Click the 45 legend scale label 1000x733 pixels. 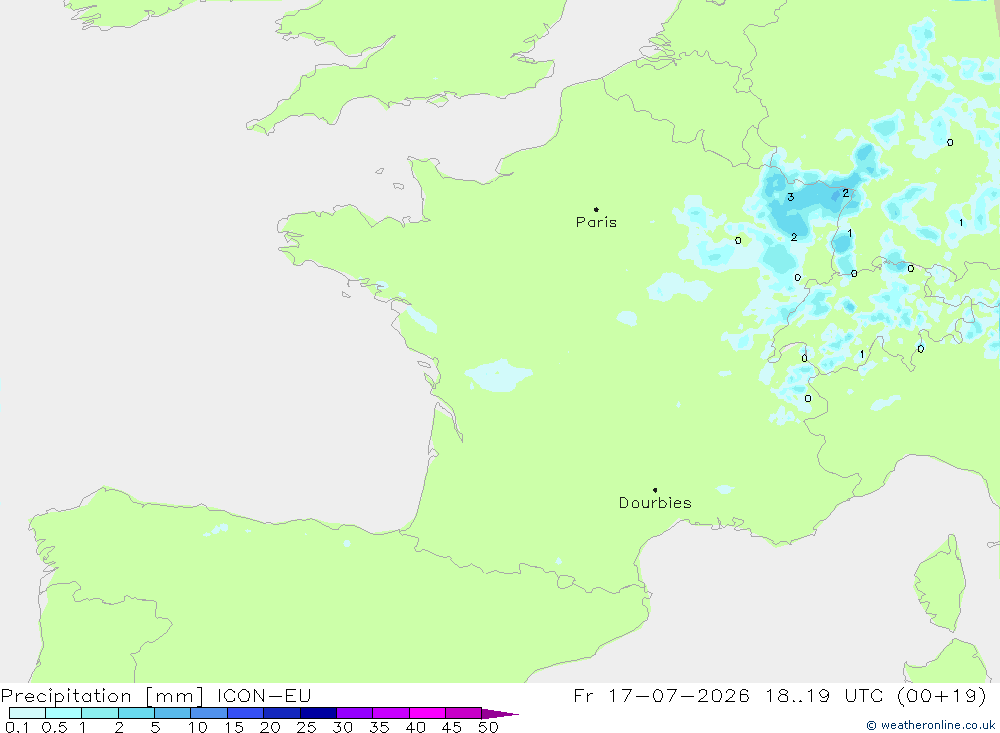[452, 727]
